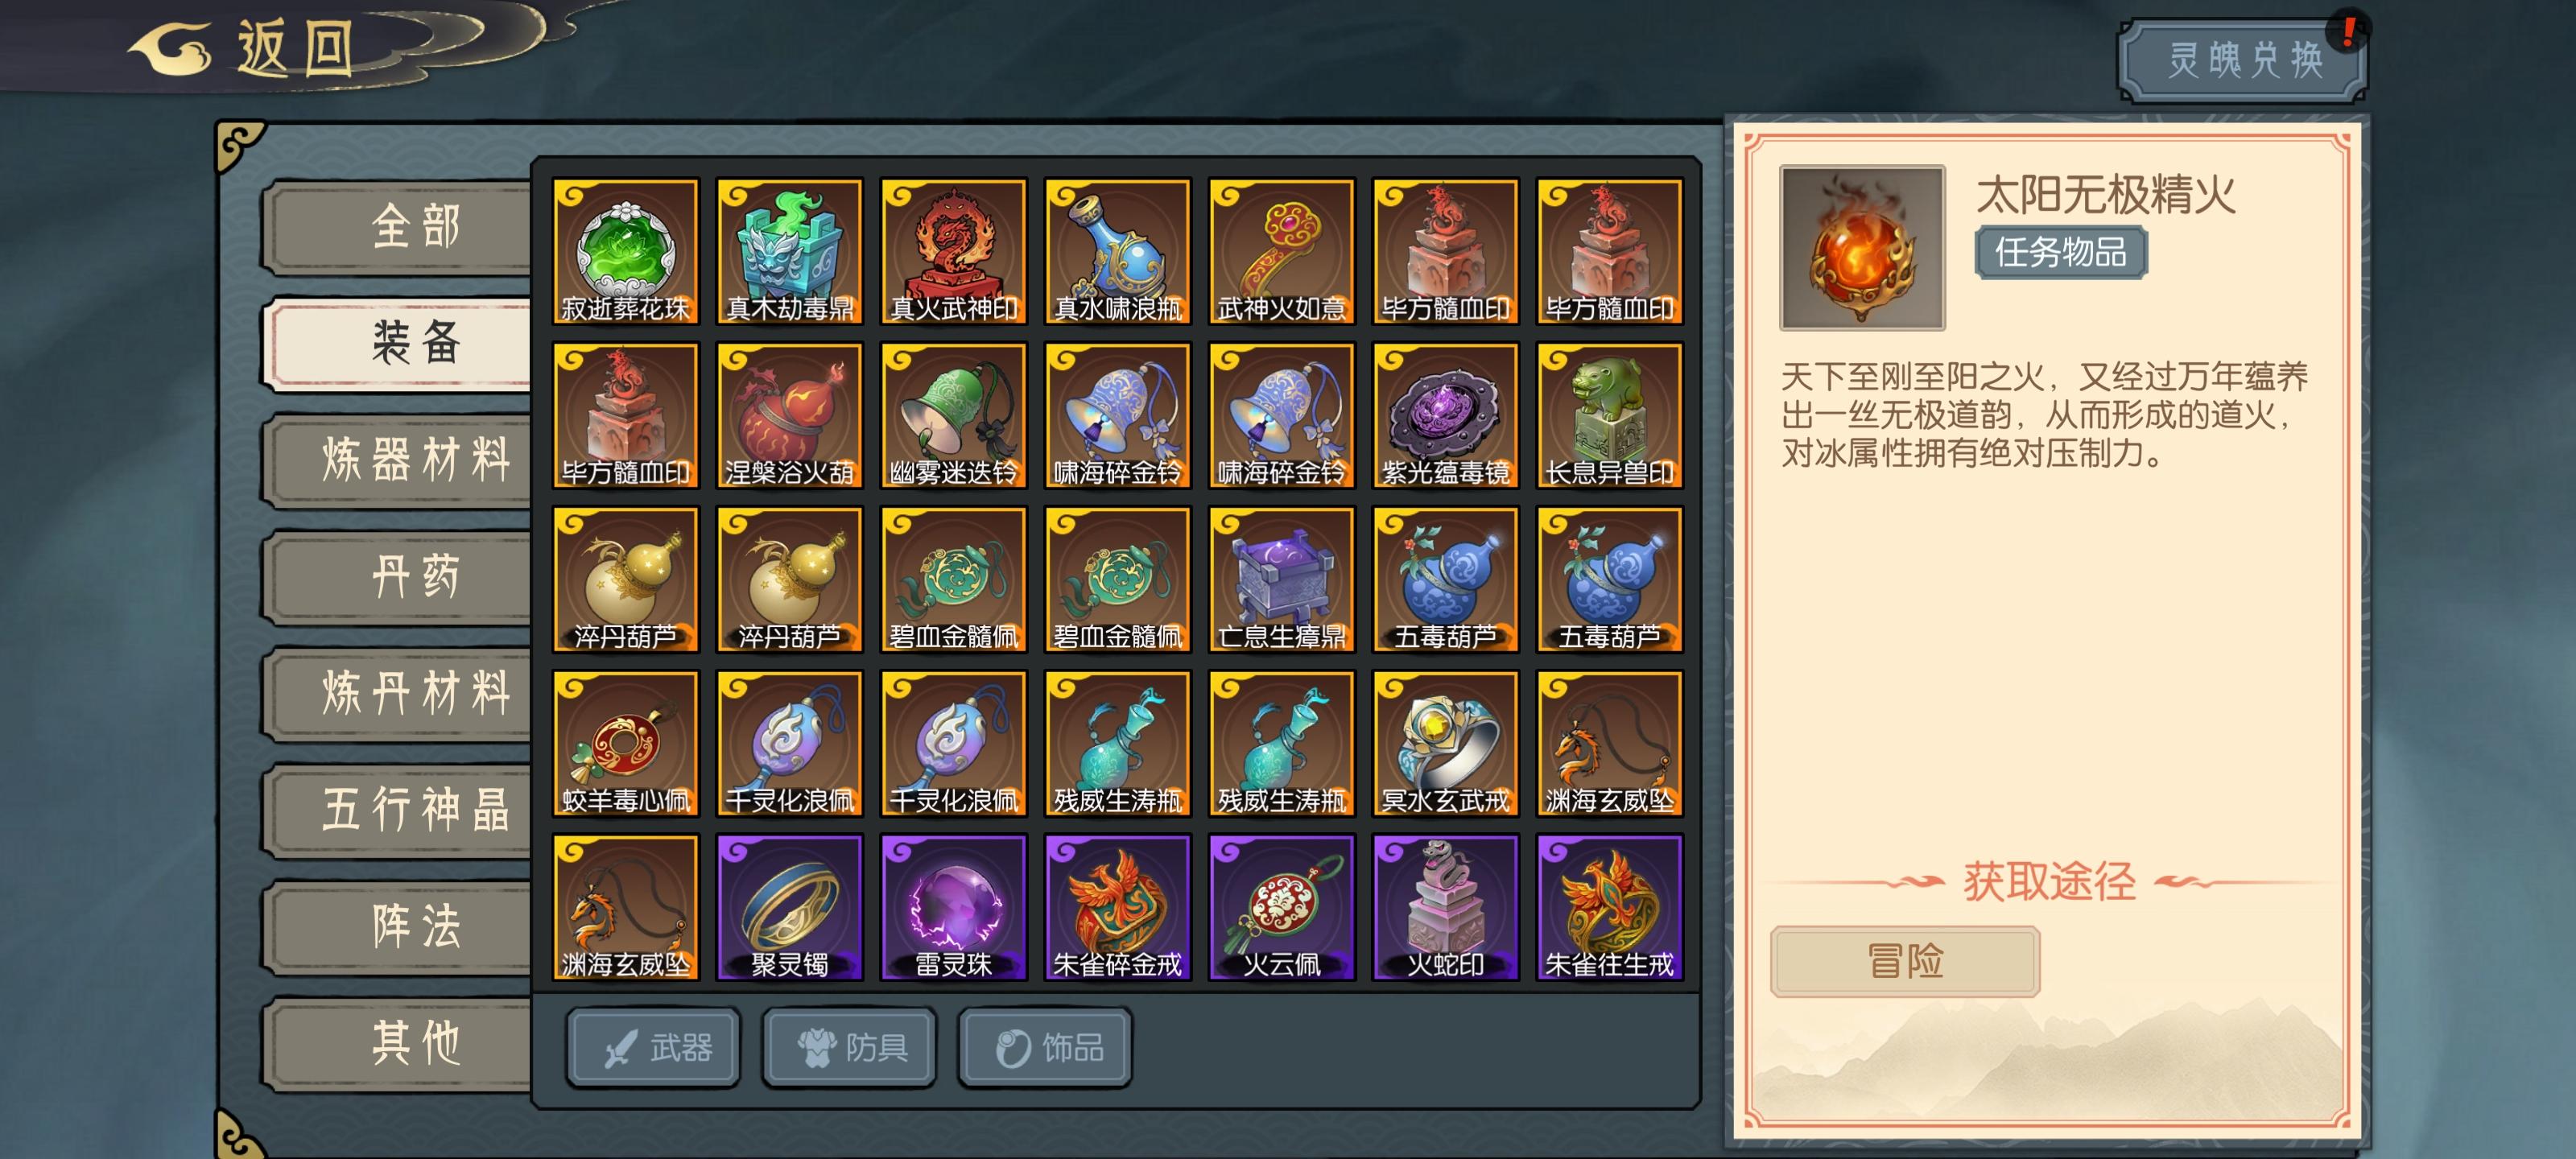This screenshot has width=2576, height=1159.
Task: Open the 五行神晶 category tab
Action: click(x=400, y=809)
